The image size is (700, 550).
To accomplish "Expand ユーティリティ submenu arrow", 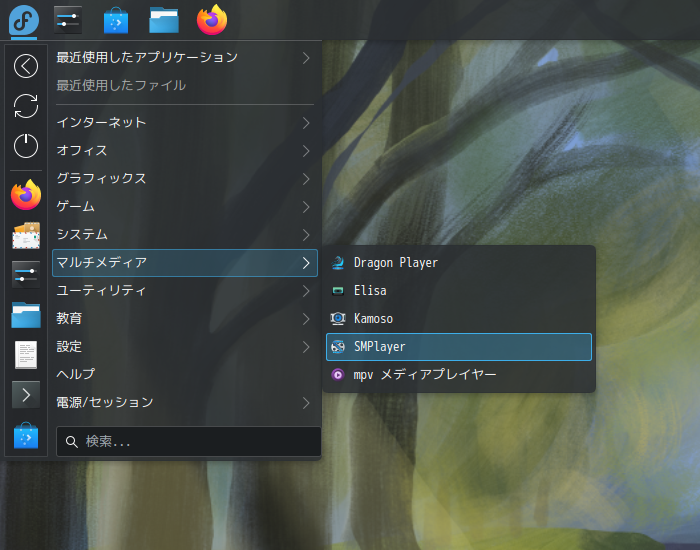I will coord(306,291).
